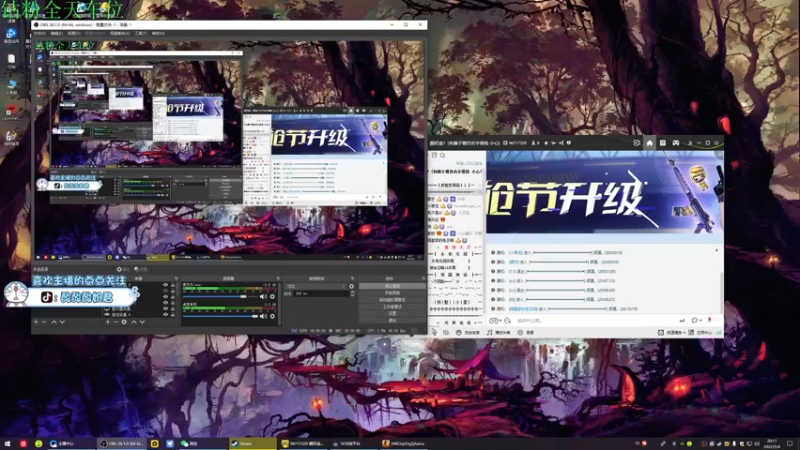
Task: Remove selected scene with minus icon
Action: coord(44,322)
